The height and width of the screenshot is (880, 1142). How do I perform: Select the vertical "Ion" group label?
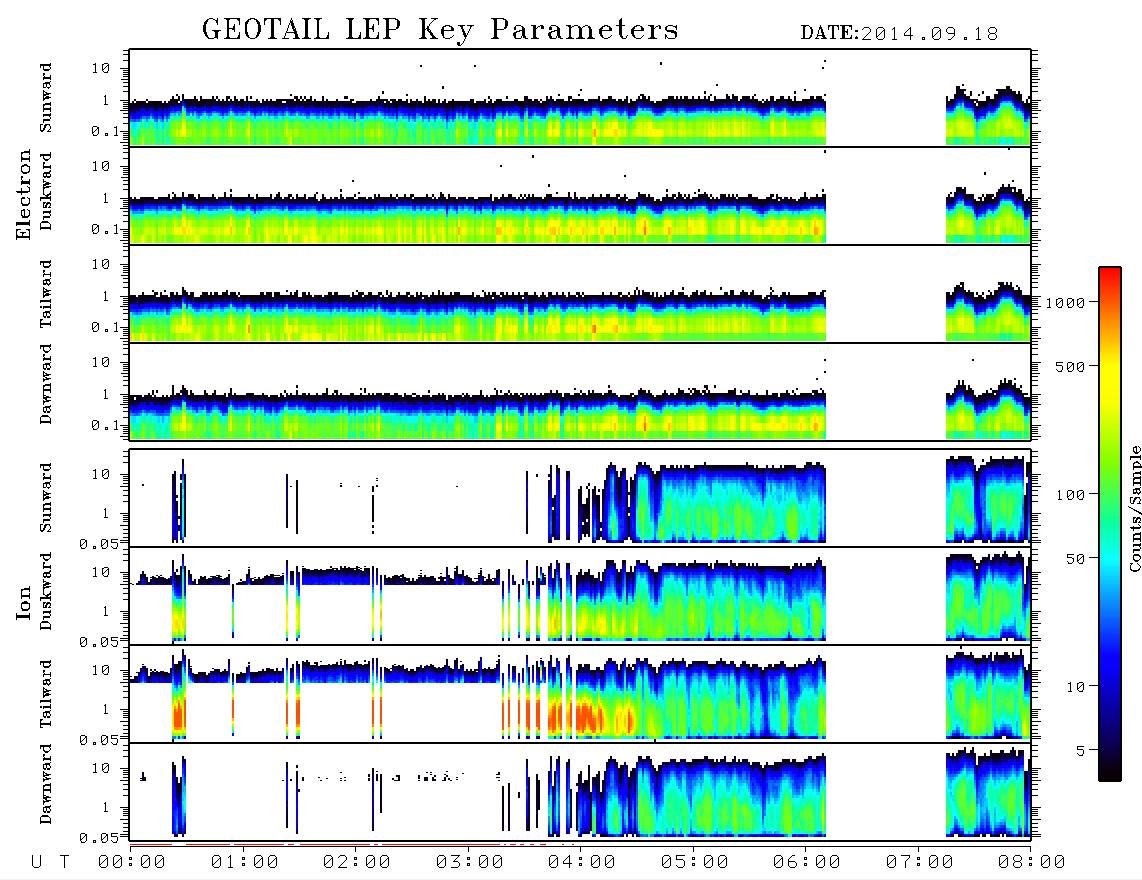tap(23, 602)
